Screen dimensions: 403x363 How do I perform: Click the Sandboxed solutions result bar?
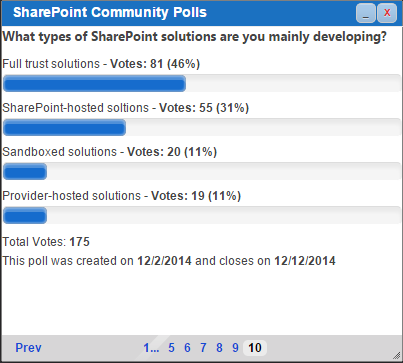point(202,171)
